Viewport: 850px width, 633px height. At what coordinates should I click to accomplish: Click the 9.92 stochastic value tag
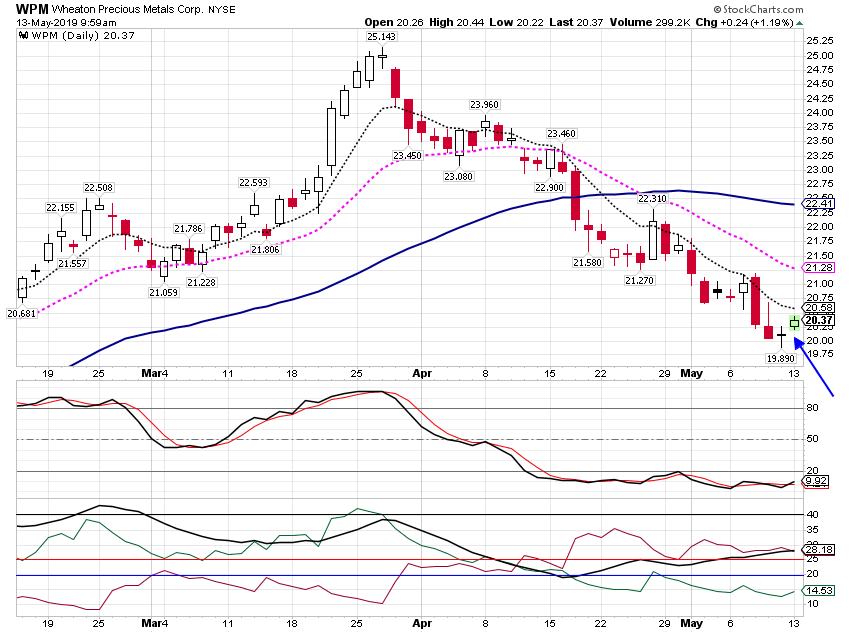(x=816, y=481)
